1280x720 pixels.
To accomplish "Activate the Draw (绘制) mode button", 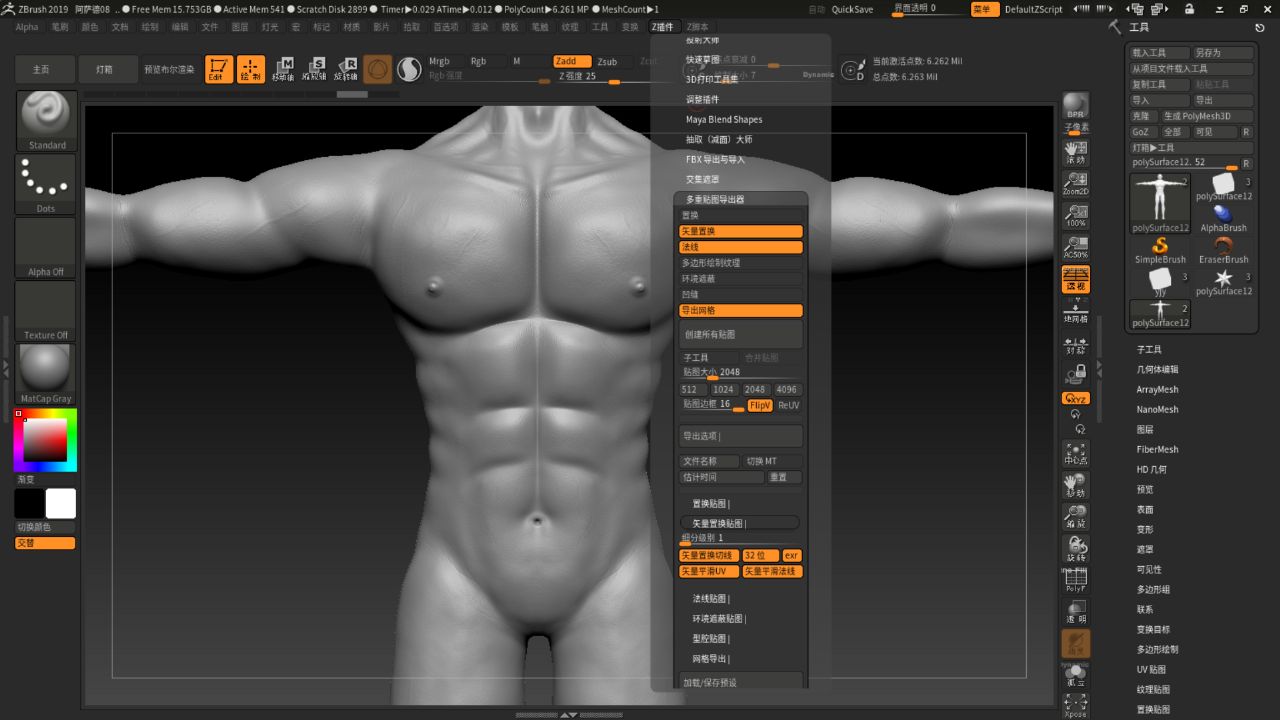I will [250, 69].
